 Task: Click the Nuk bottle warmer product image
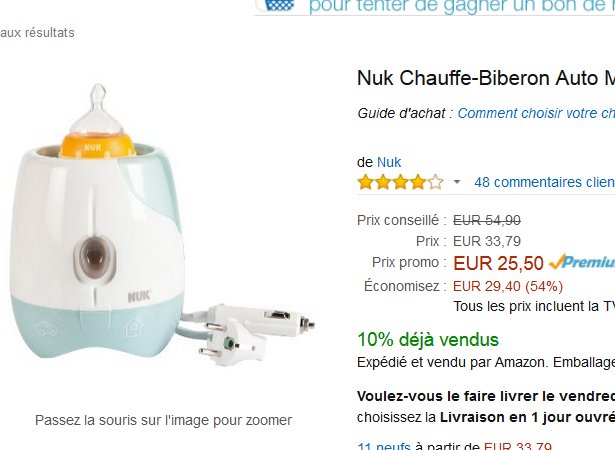163,225
